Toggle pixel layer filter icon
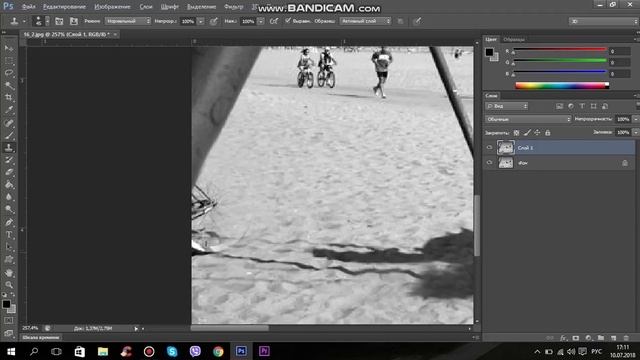This screenshot has width=640, height=360. click(560, 106)
